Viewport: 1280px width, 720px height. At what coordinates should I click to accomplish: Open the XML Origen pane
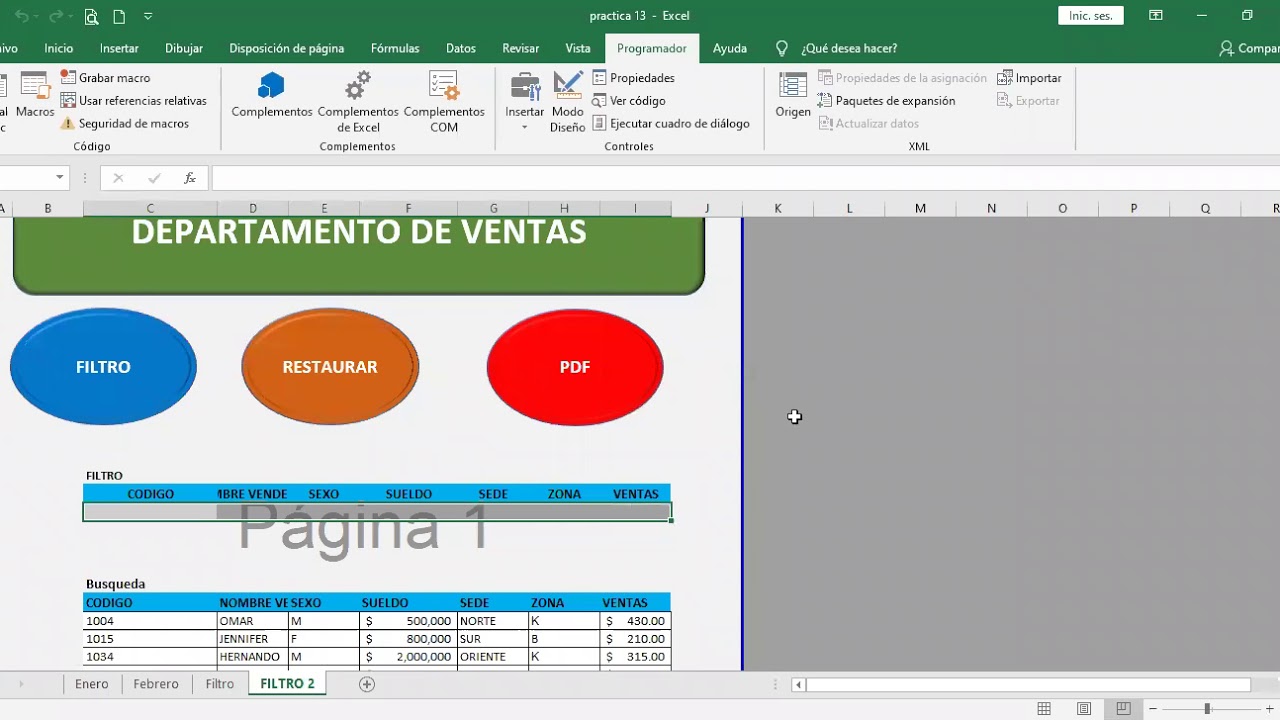click(793, 96)
